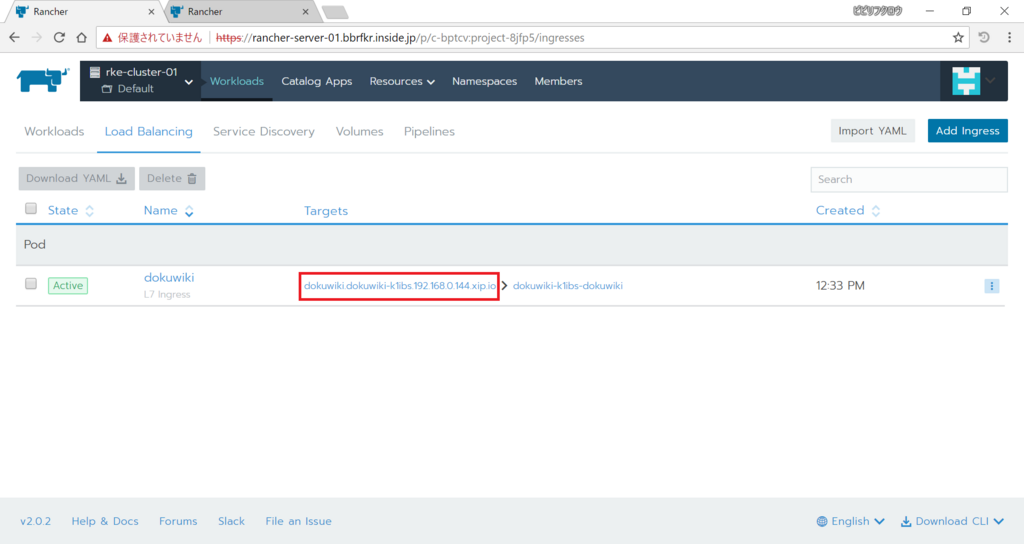Viewport: 1024px width, 544px height.
Task: Click the Add Ingress button
Action: pos(967,131)
